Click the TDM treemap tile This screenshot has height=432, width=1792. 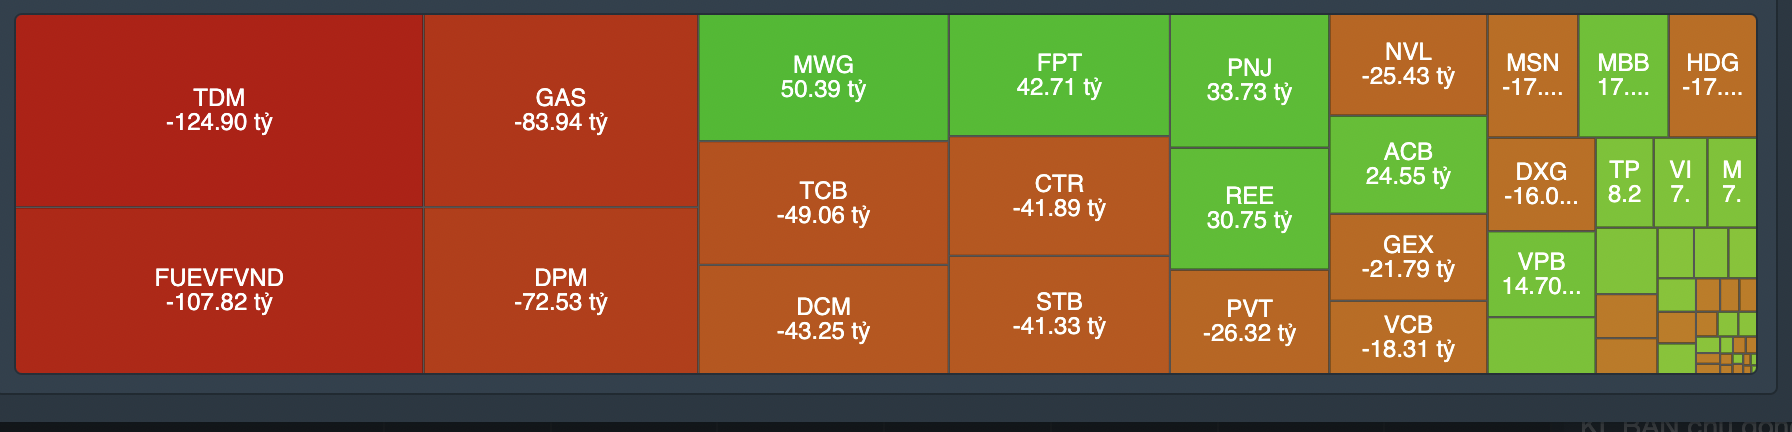(219, 110)
